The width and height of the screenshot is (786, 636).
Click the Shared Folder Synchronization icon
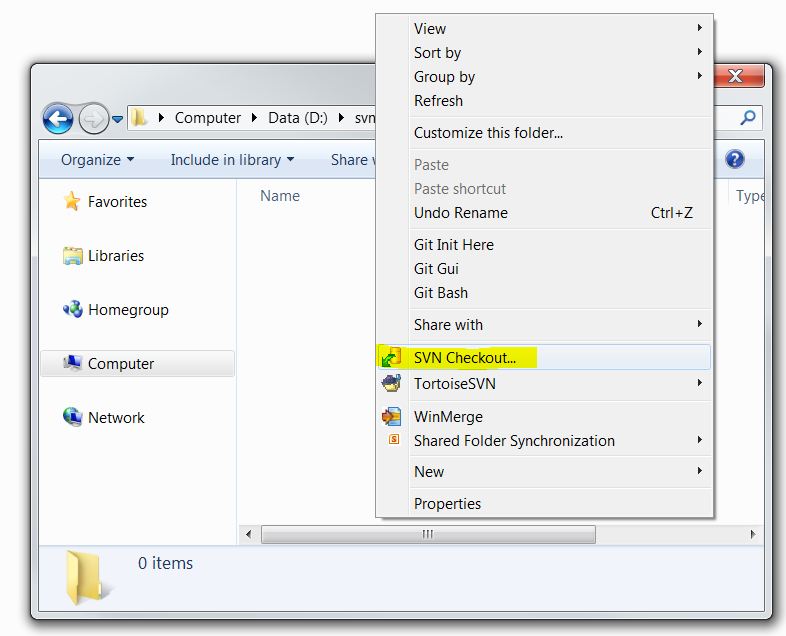click(394, 440)
